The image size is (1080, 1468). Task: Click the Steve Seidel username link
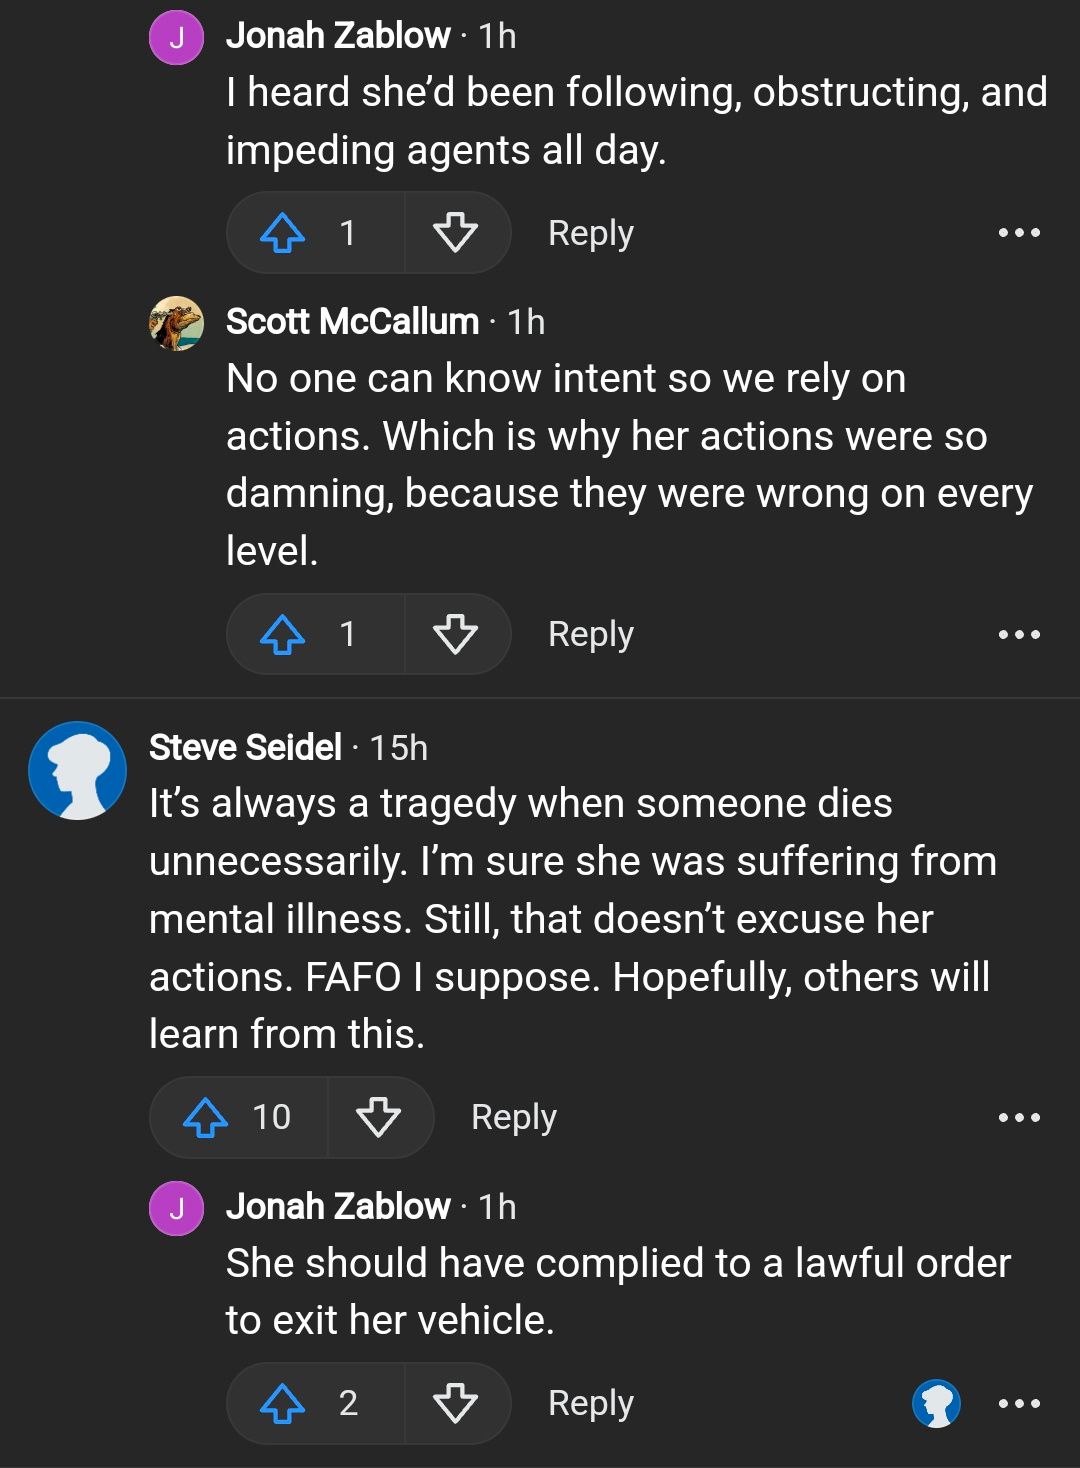point(245,747)
